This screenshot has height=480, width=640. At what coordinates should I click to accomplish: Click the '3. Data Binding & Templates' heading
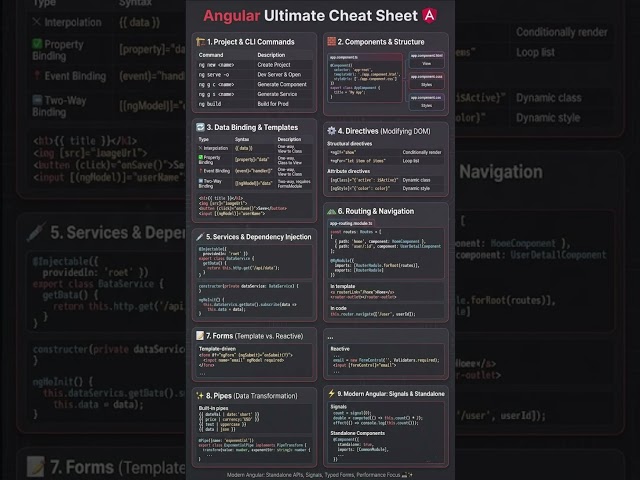pos(252,127)
